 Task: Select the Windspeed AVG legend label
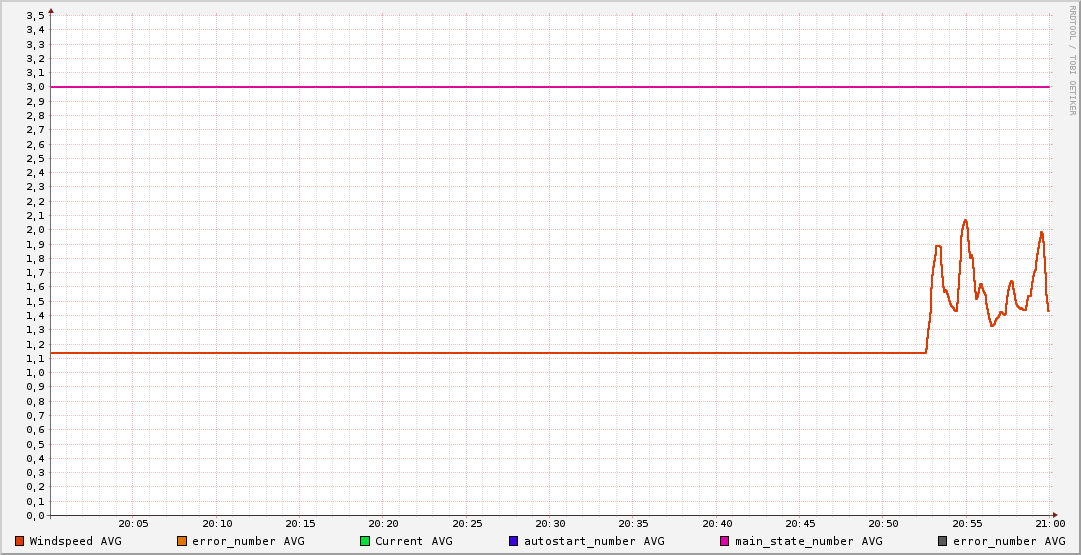(x=76, y=541)
